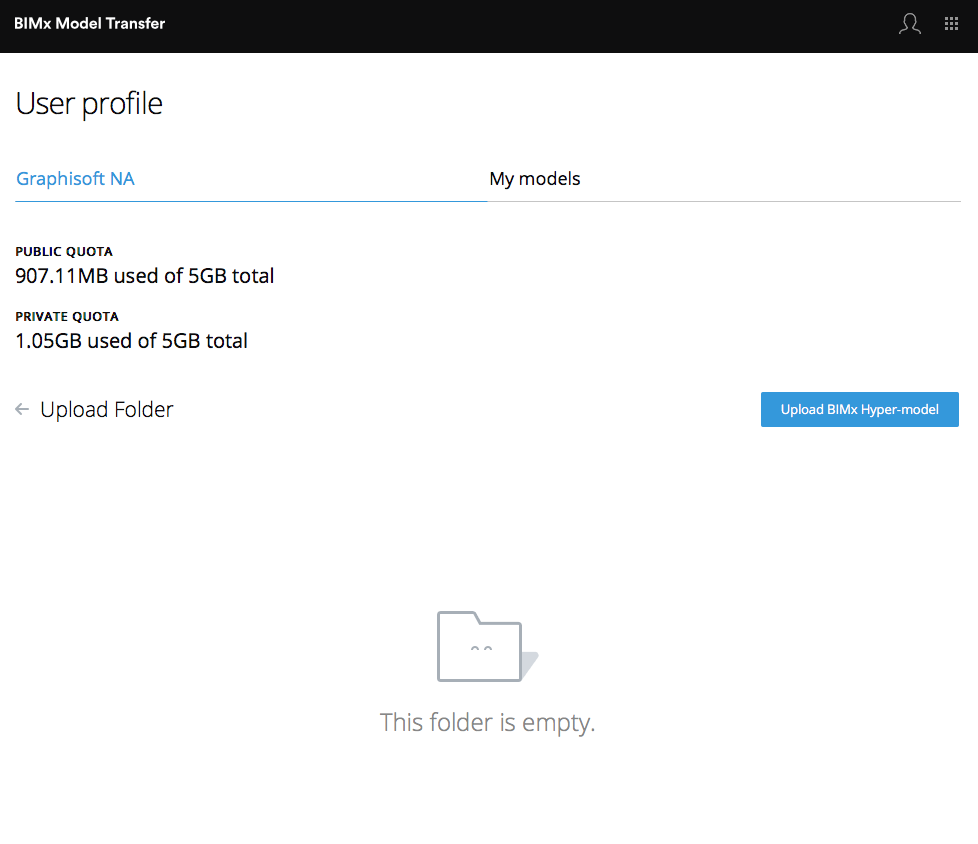Click the back arrow beside Upload Folder
The image size is (978, 844).
click(x=22, y=409)
